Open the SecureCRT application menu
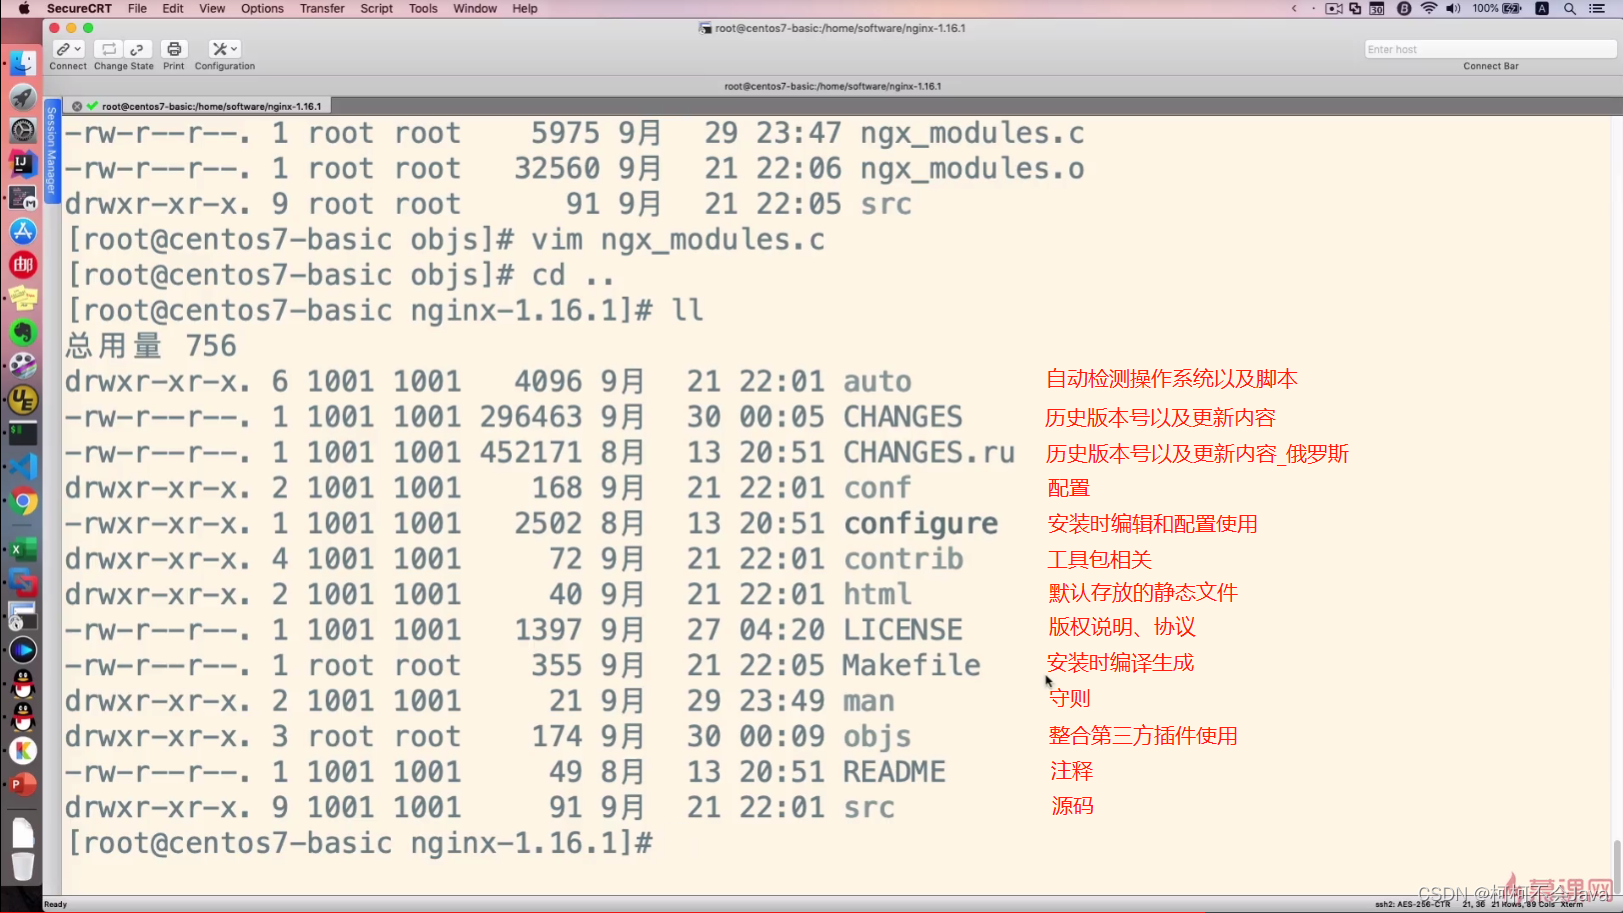Screen dimensions: 1623x913 pos(79,8)
